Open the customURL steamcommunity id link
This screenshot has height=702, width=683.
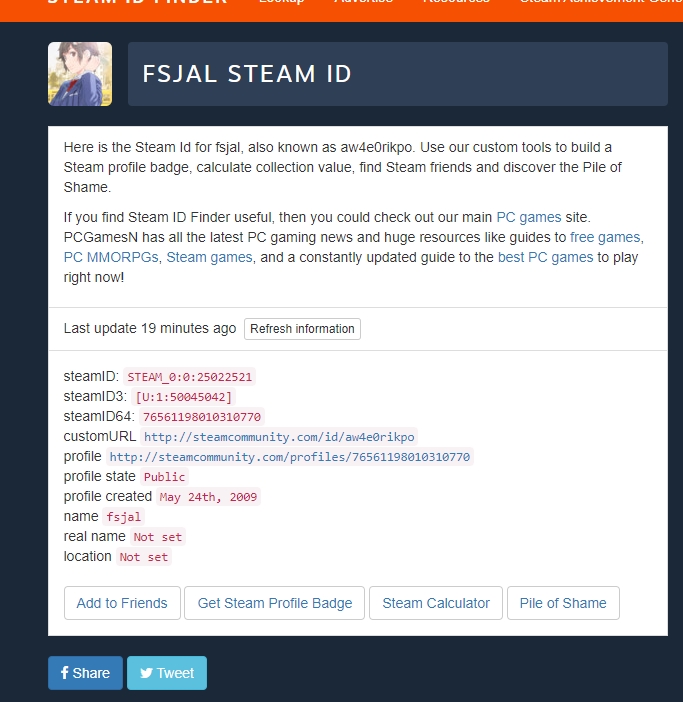279,437
